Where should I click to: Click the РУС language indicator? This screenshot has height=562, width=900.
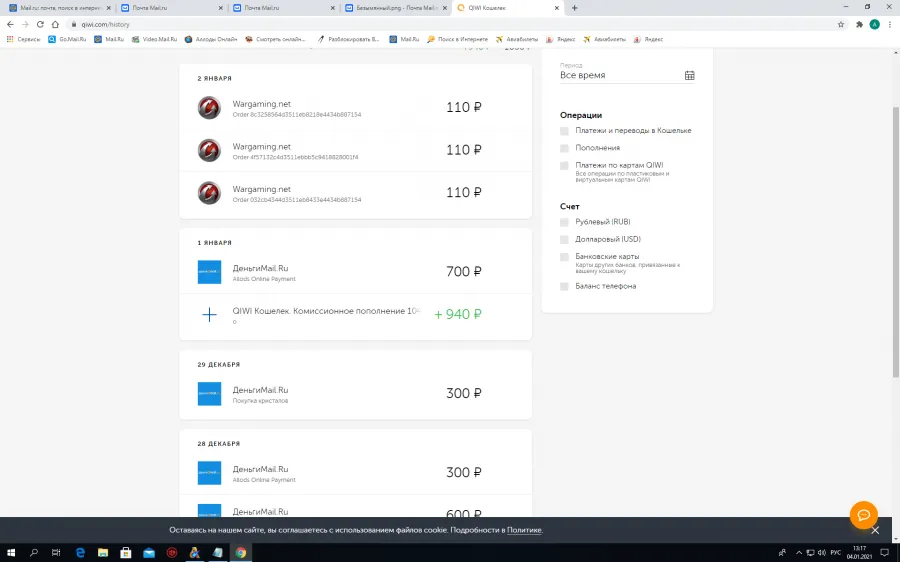[x=835, y=552]
